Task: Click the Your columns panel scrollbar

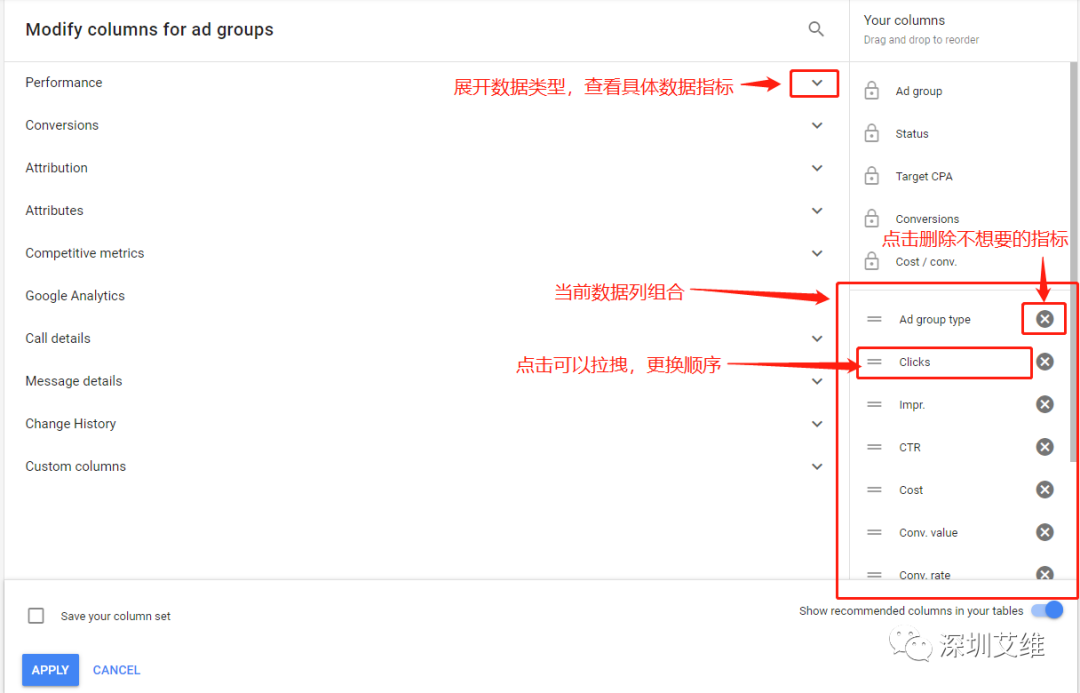Action: [1073, 262]
